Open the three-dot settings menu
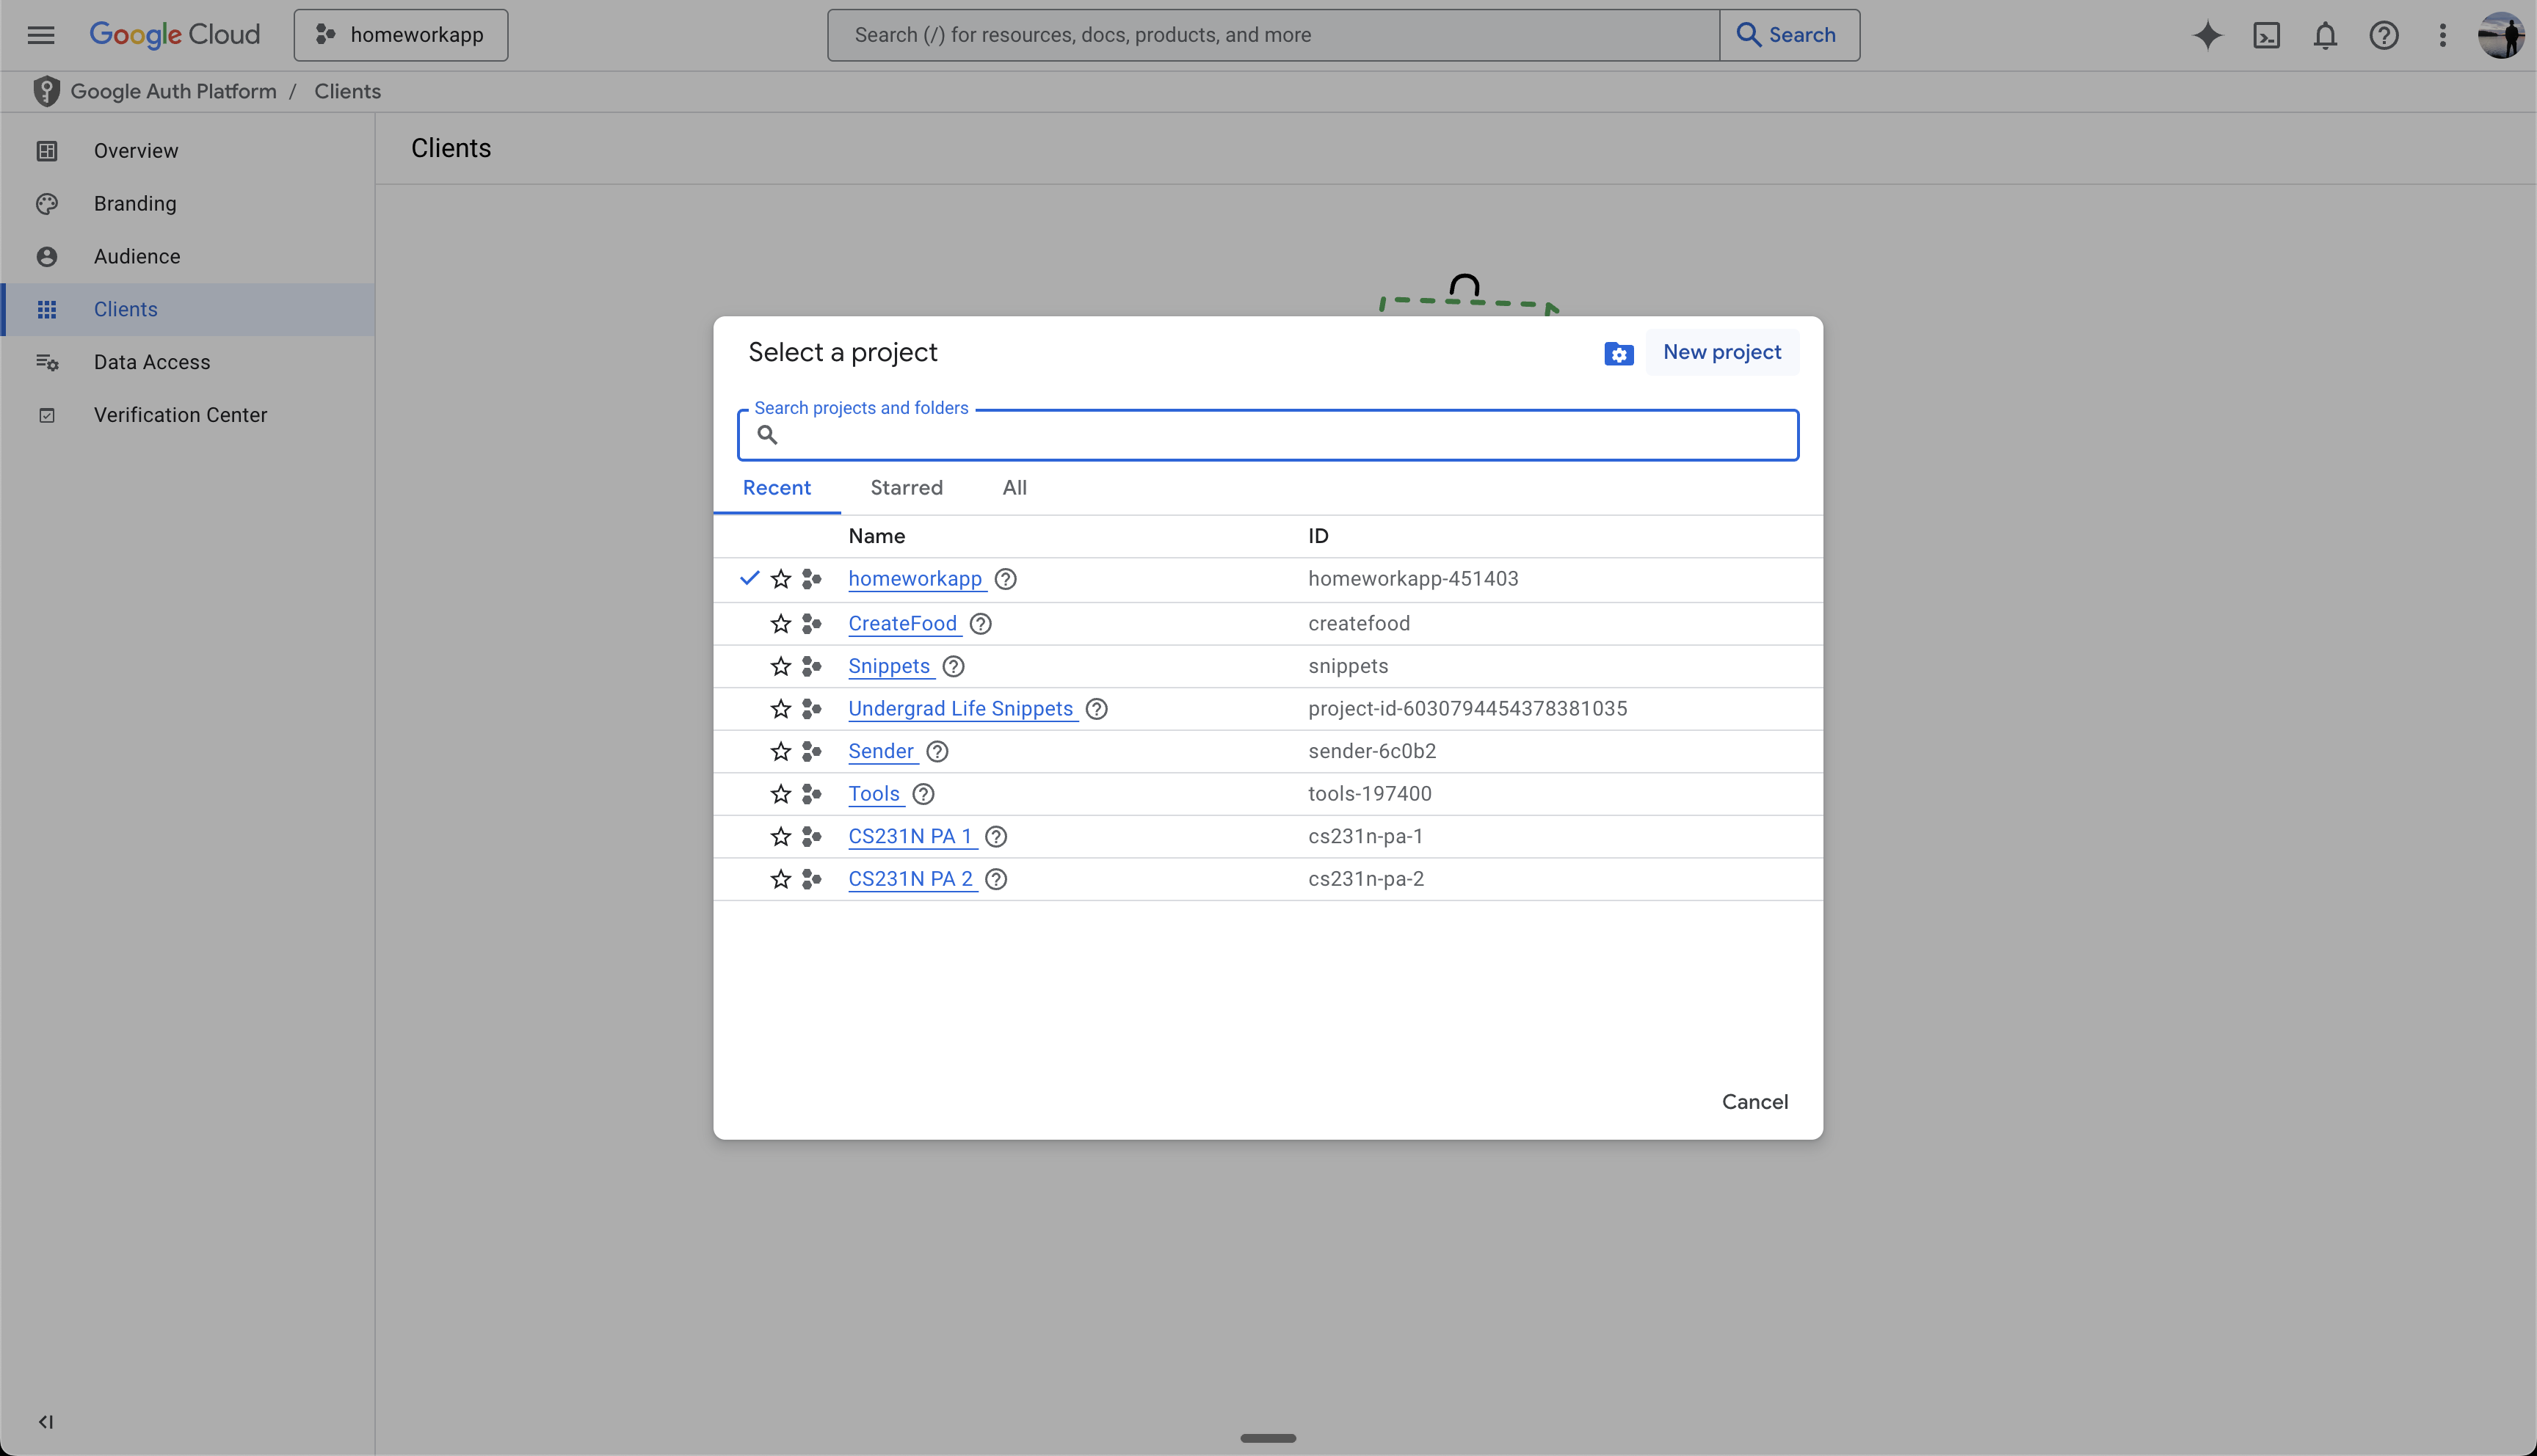The width and height of the screenshot is (2537, 1456). click(x=2443, y=35)
